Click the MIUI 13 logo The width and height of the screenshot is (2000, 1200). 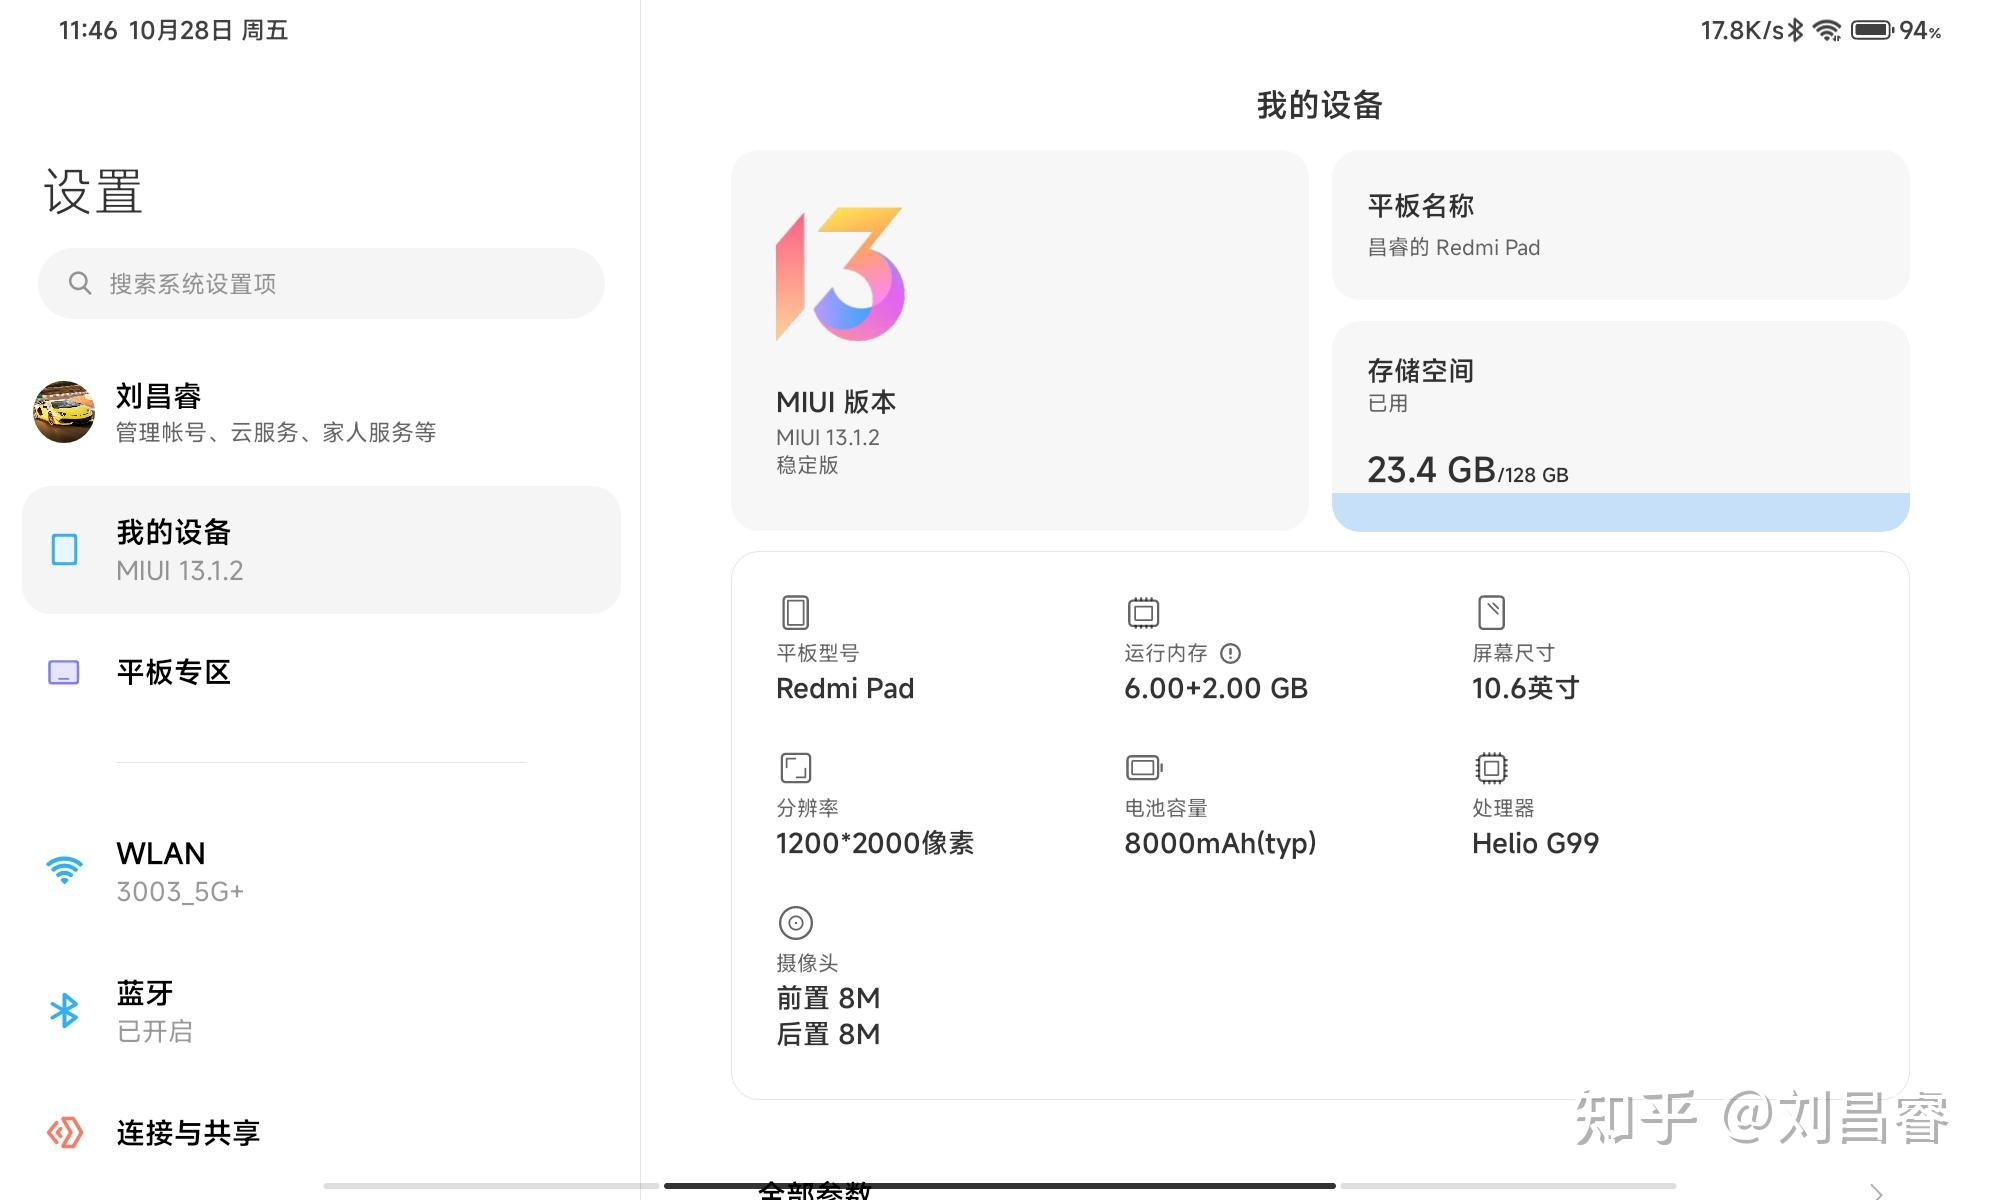coord(840,273)
